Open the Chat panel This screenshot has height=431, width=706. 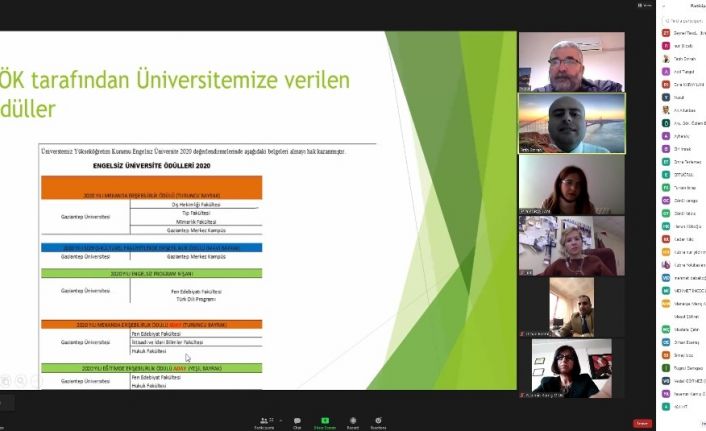pos(296,421)
